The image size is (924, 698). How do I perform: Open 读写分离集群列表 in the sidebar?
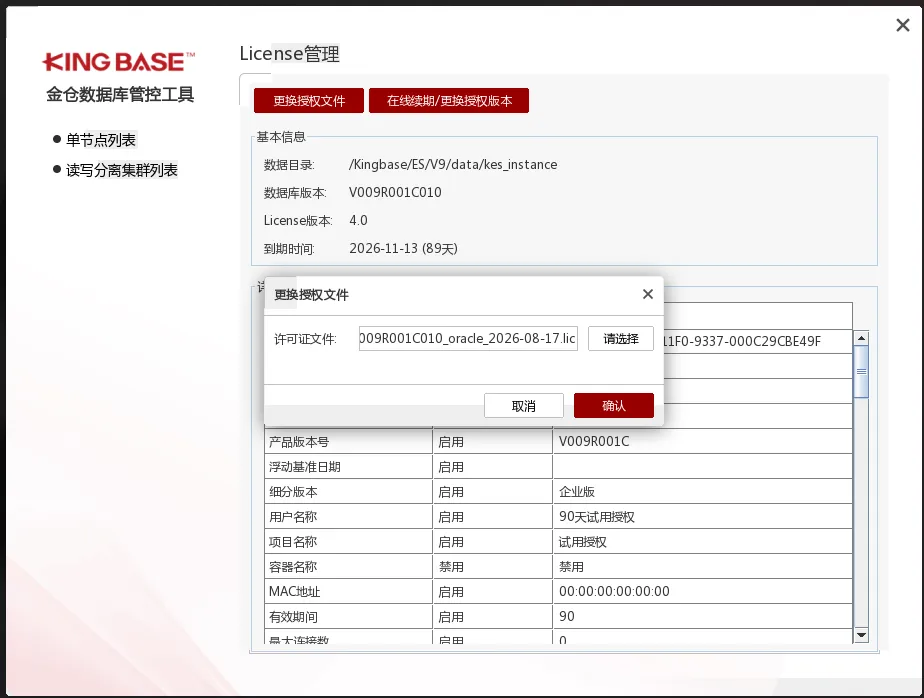coord(121,170)
